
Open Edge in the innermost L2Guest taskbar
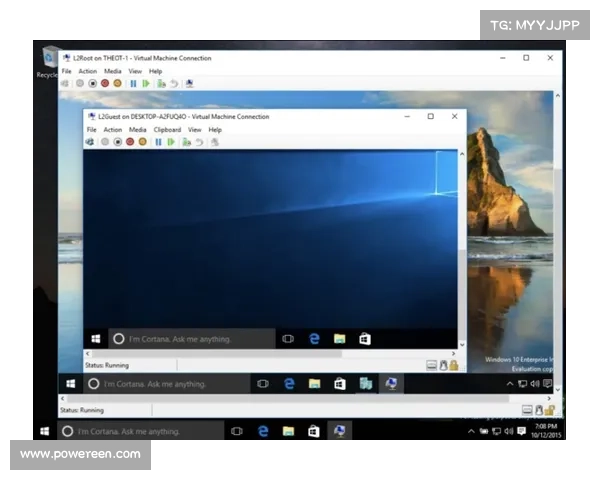point(314,339)
